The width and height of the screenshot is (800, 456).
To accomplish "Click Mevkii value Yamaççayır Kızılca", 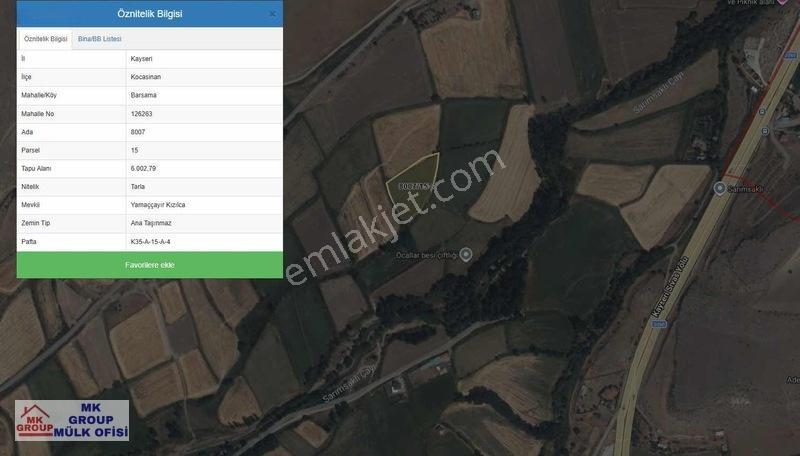I will click(x=158, y=205).
